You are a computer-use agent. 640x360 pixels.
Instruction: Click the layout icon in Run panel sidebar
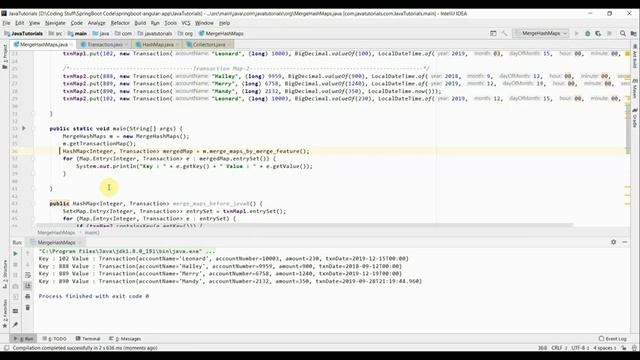(16, 311)
